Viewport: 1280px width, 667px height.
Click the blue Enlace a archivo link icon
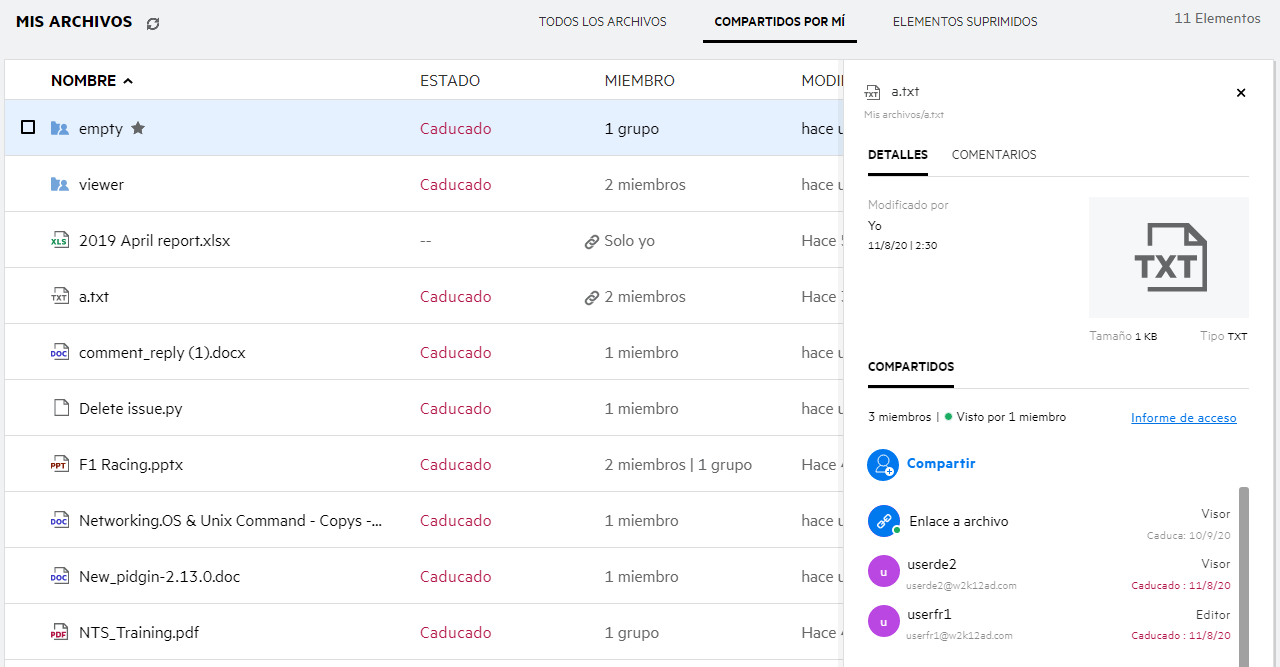click(883, 521)
